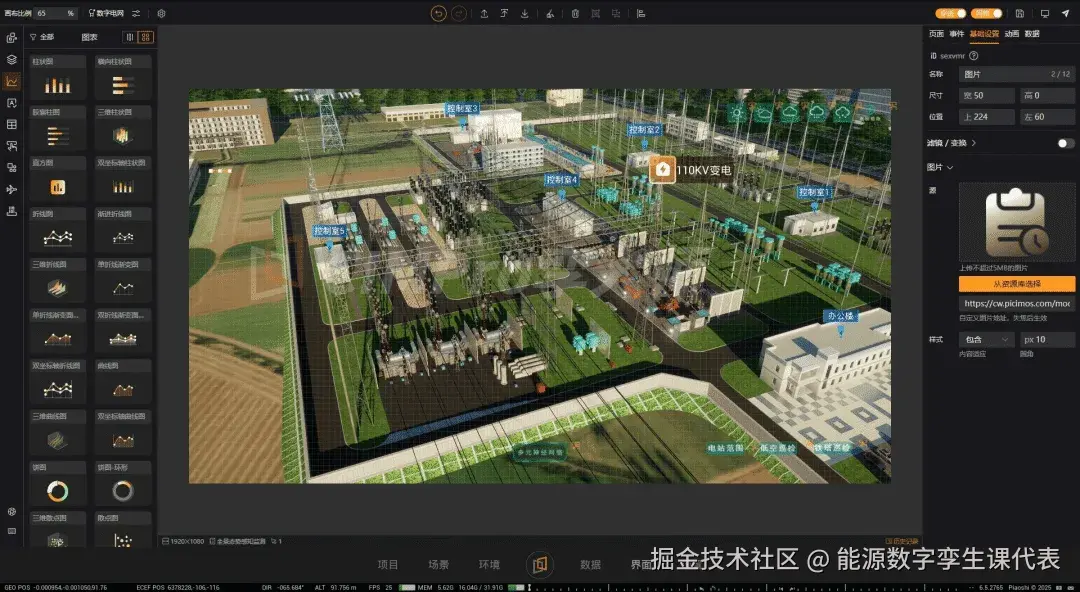This screenshot has height=592, width=1080.
Task: Click the 办公楼 label in scene
Action: click(840, 316)
